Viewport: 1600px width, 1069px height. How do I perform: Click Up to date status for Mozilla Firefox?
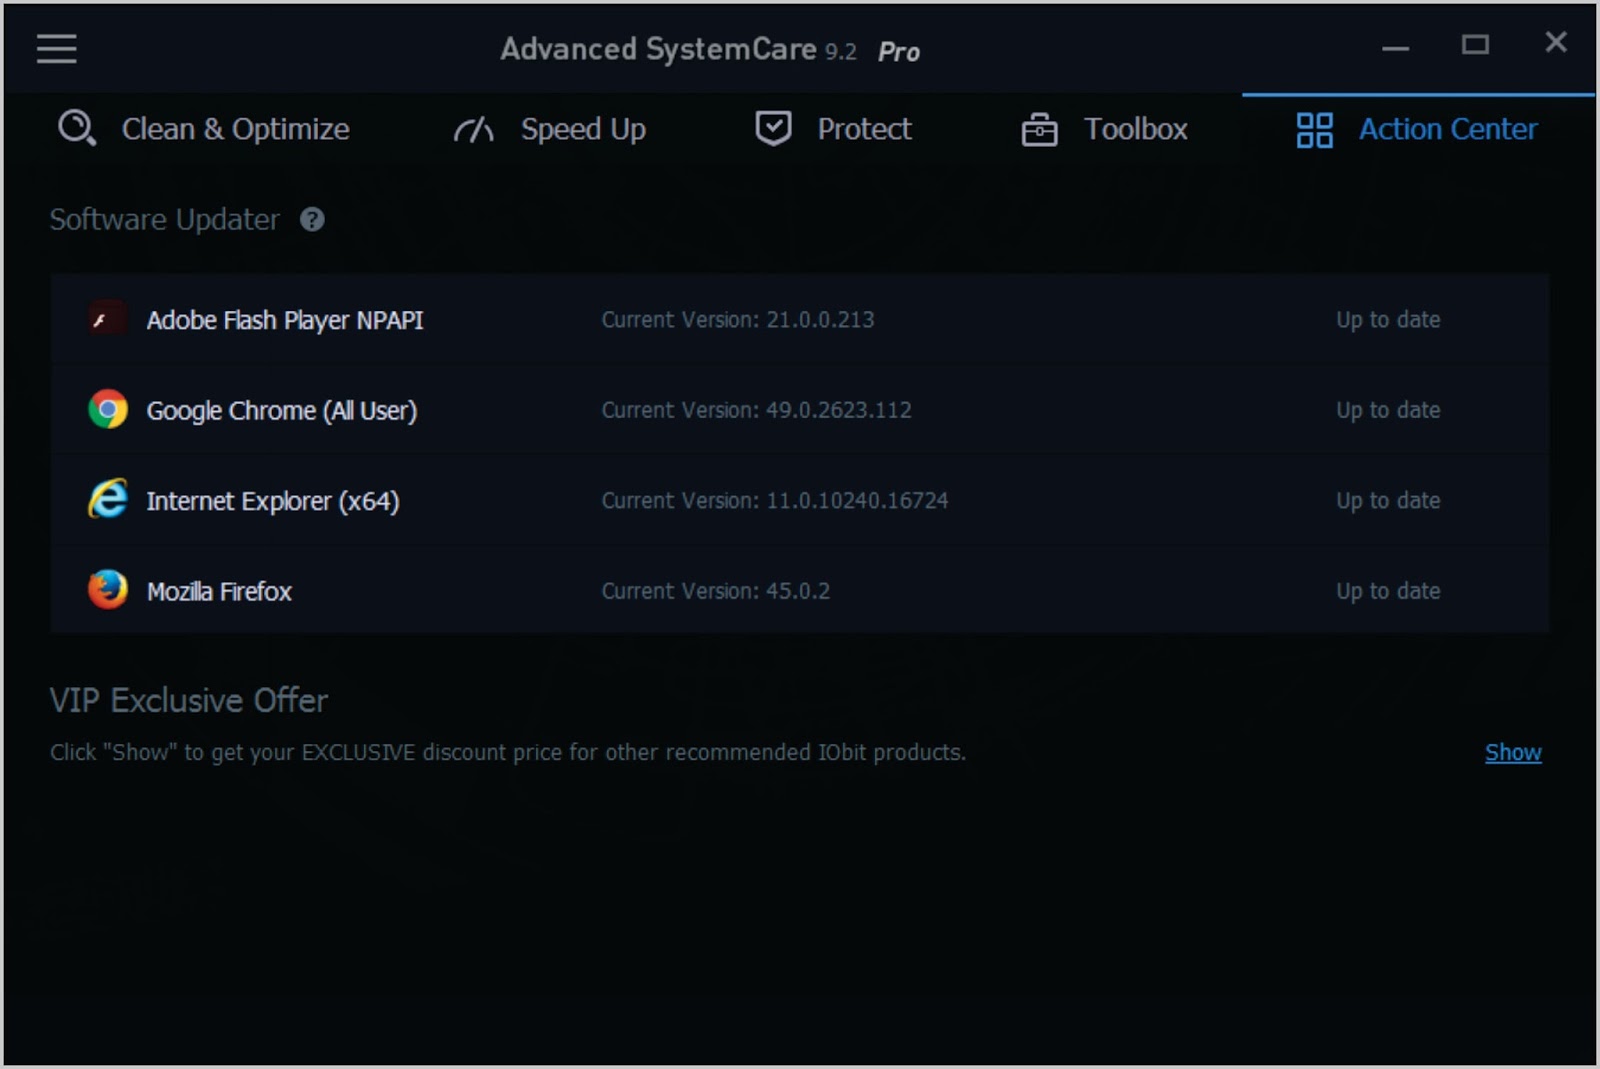point(1388,591)
